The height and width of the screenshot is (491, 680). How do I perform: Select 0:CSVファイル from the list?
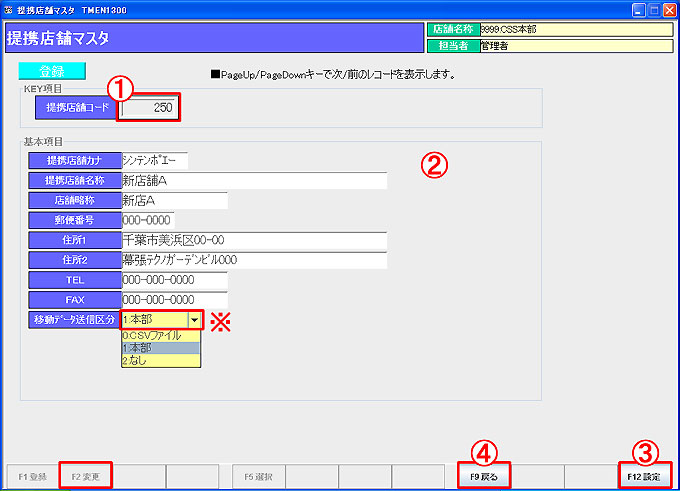click(x=161, y=335)
